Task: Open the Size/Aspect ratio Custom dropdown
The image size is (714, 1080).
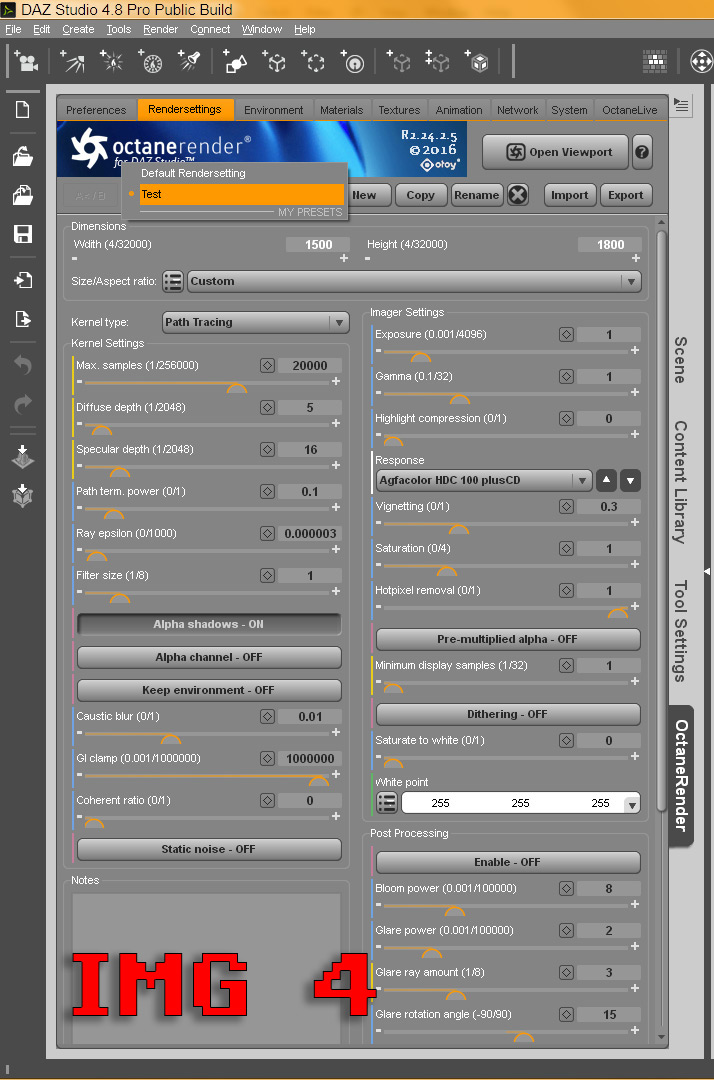Action: coord(414,281)
